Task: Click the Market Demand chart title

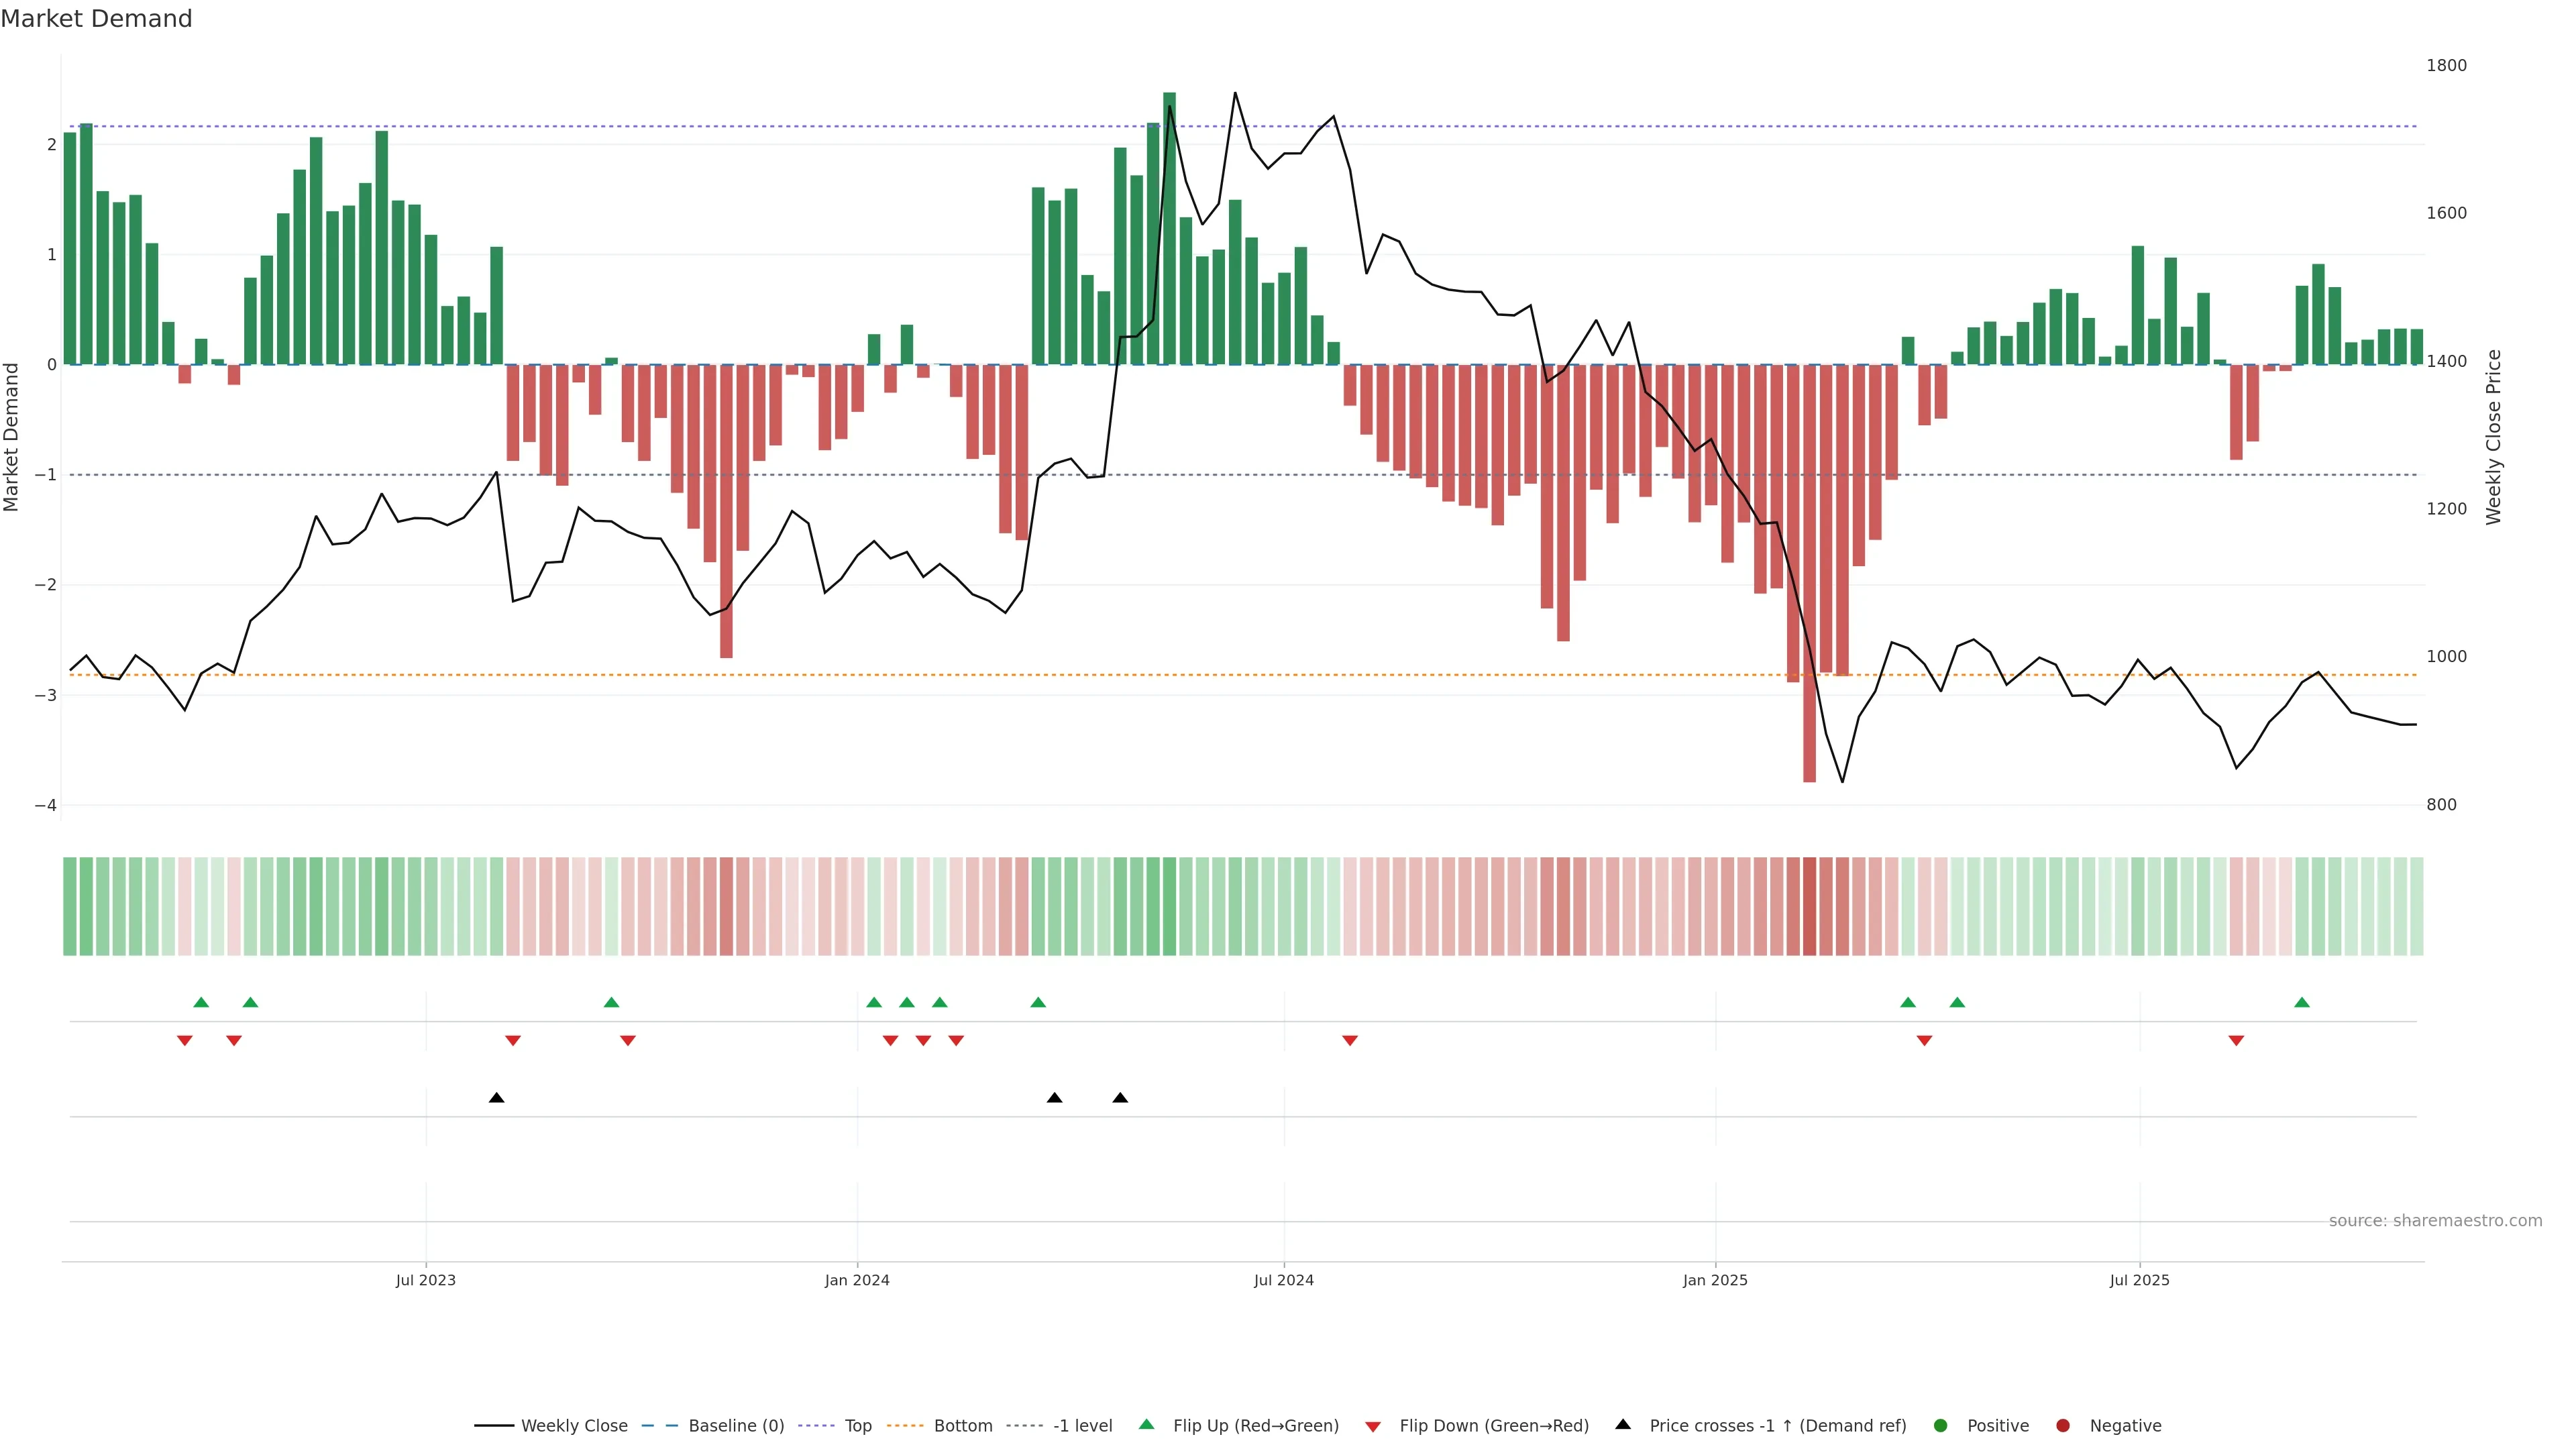Action: click(96, 19)
